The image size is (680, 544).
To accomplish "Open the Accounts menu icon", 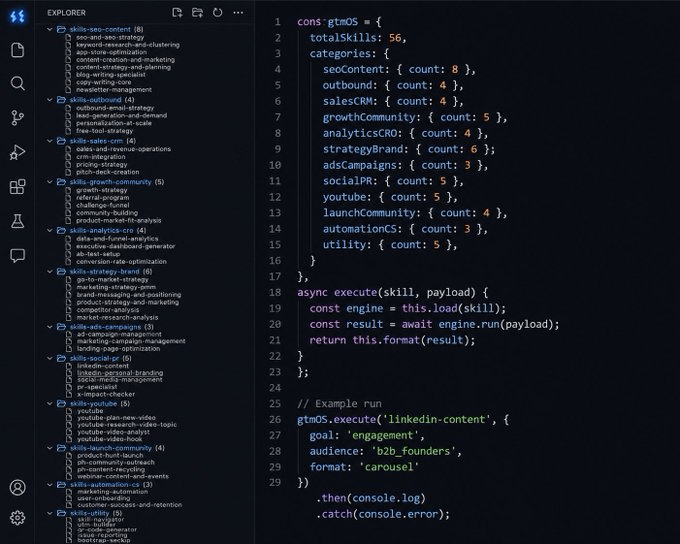I will [x=17, y=488].
